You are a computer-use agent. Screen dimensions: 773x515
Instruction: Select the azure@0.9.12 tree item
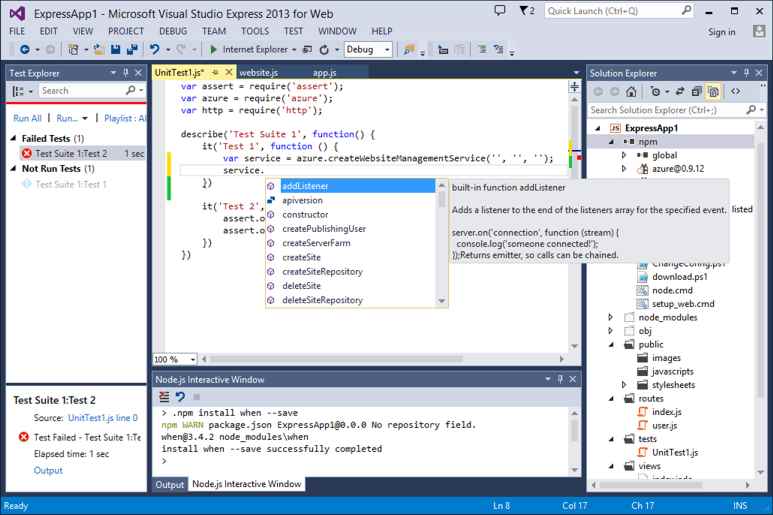(678, 169)
